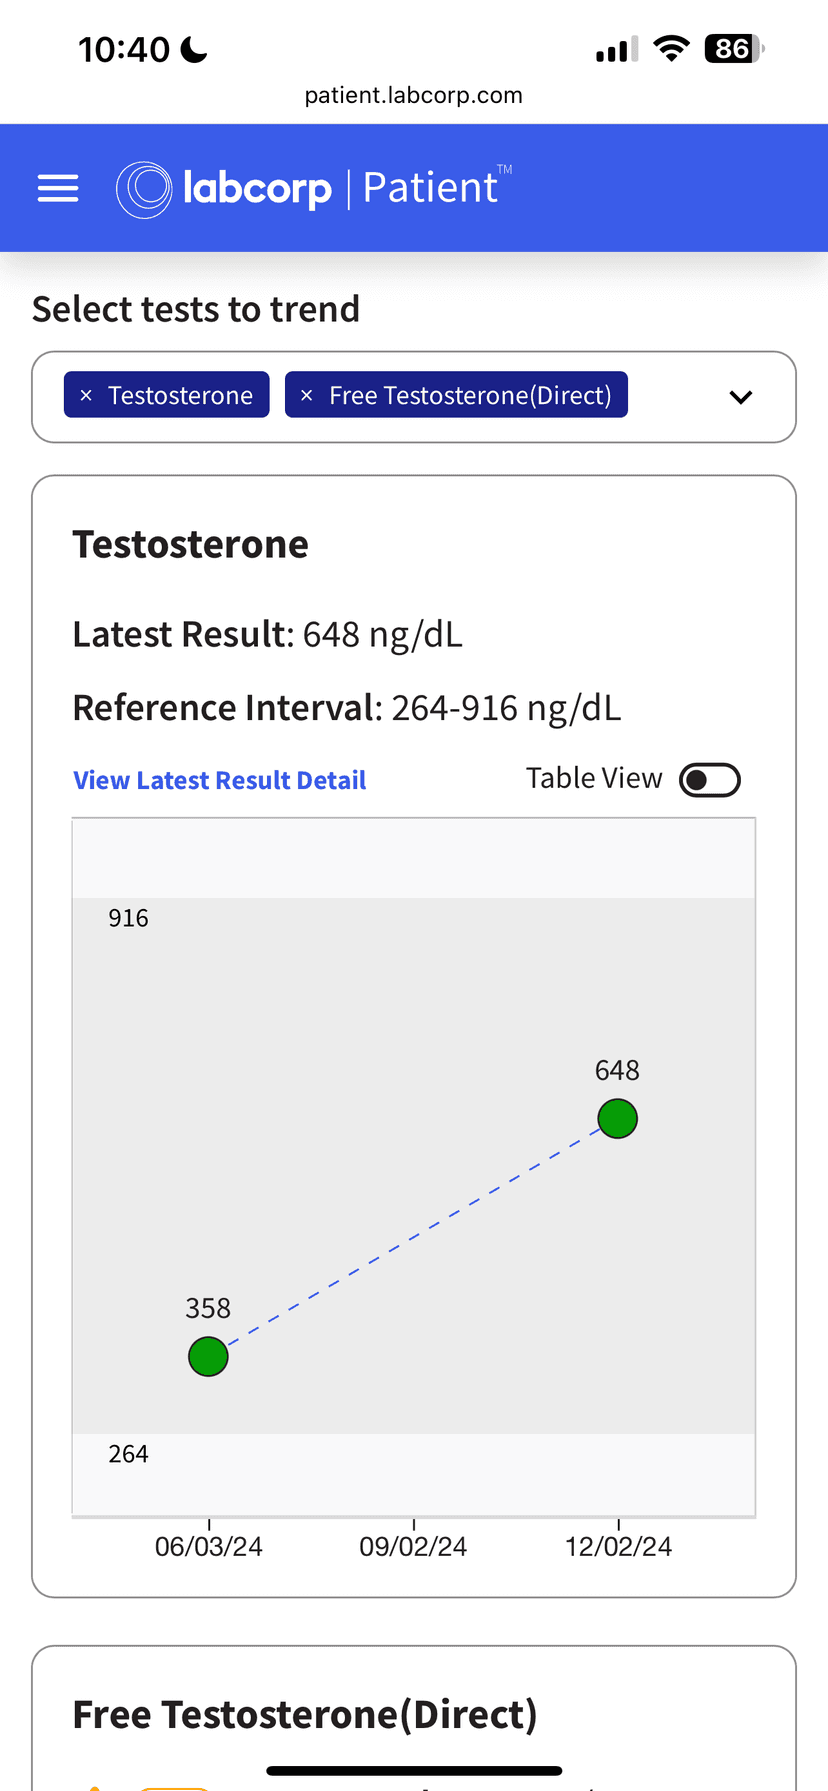828x1791 pixels.
Task: Remove the Free Testosterone(Direct) tag
Action: (x=307, y=396)
